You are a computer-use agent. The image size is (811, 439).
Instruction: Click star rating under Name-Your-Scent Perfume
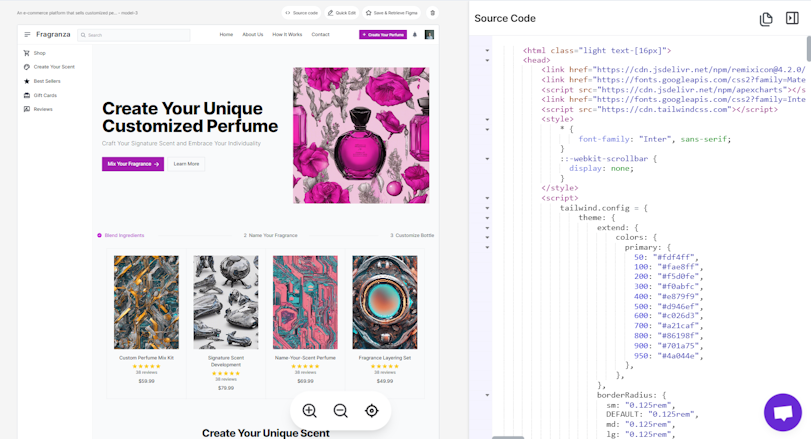coord(305,366)
